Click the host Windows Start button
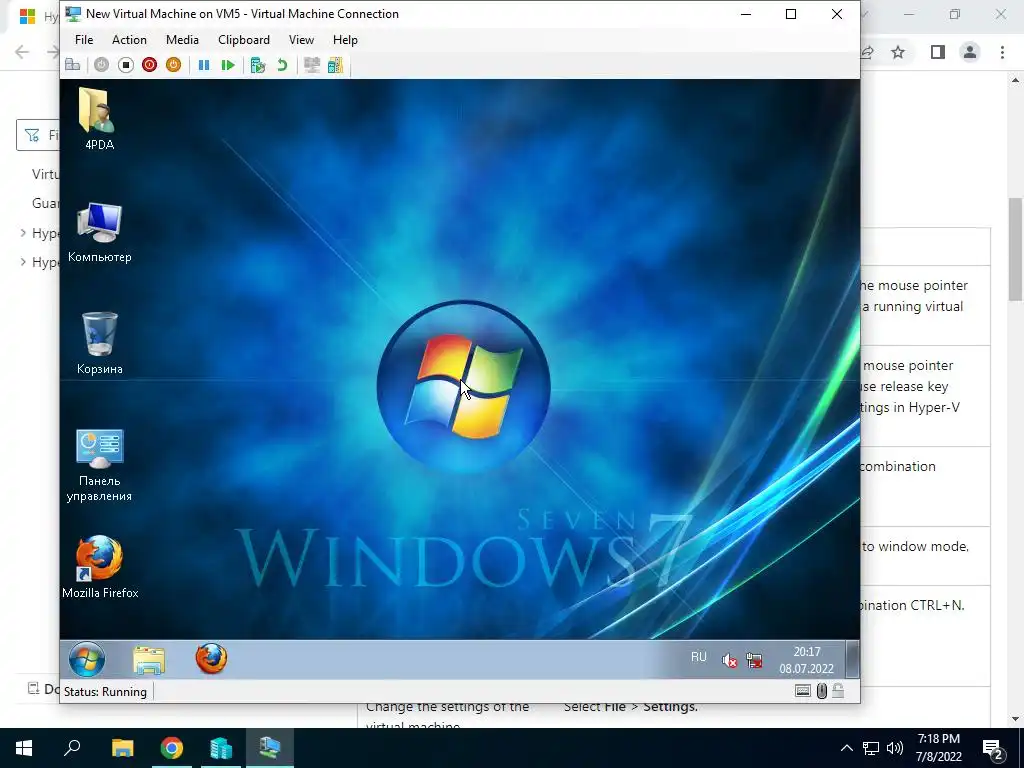Screen dimensions: 1024x768 coord(24,748)
